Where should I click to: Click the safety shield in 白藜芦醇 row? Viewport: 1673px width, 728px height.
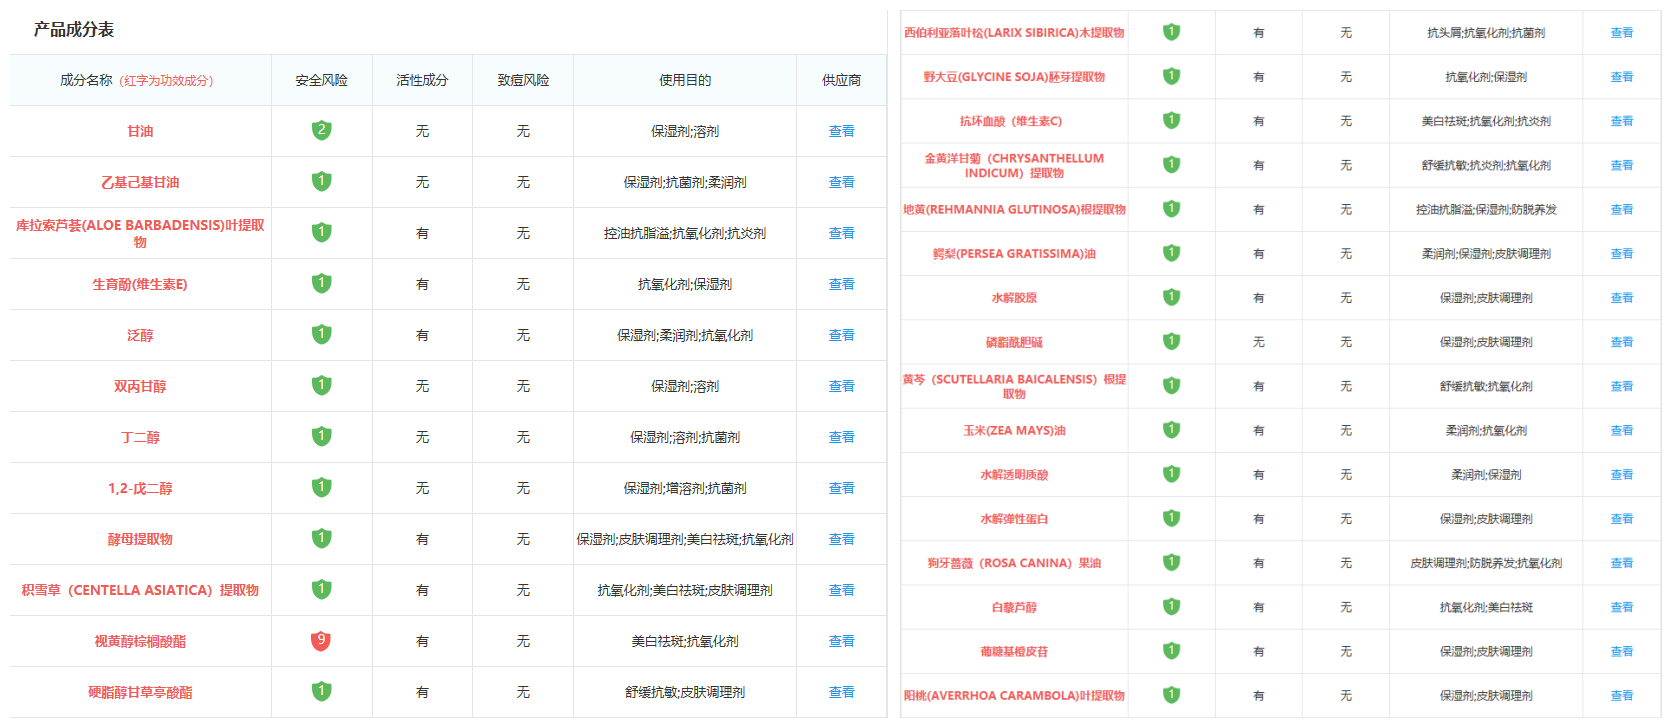click(1171, 606)
